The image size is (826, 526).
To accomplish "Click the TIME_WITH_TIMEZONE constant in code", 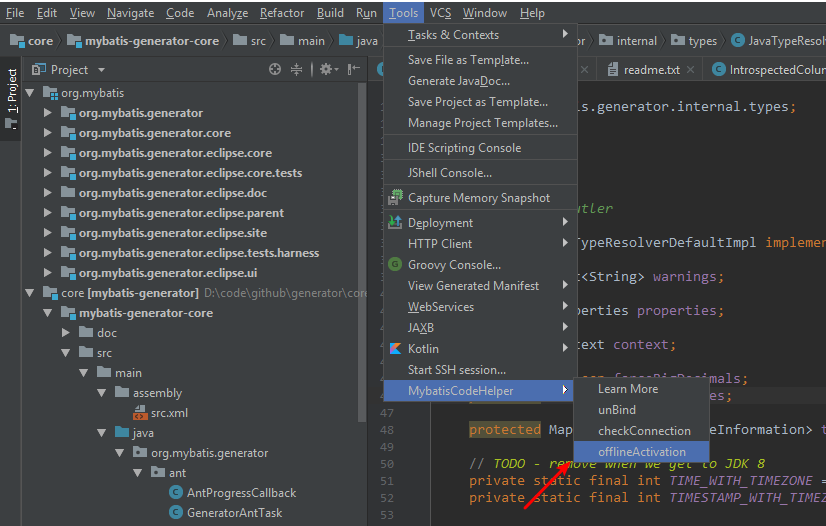I will pyautogui.click(x=741, y=481).
